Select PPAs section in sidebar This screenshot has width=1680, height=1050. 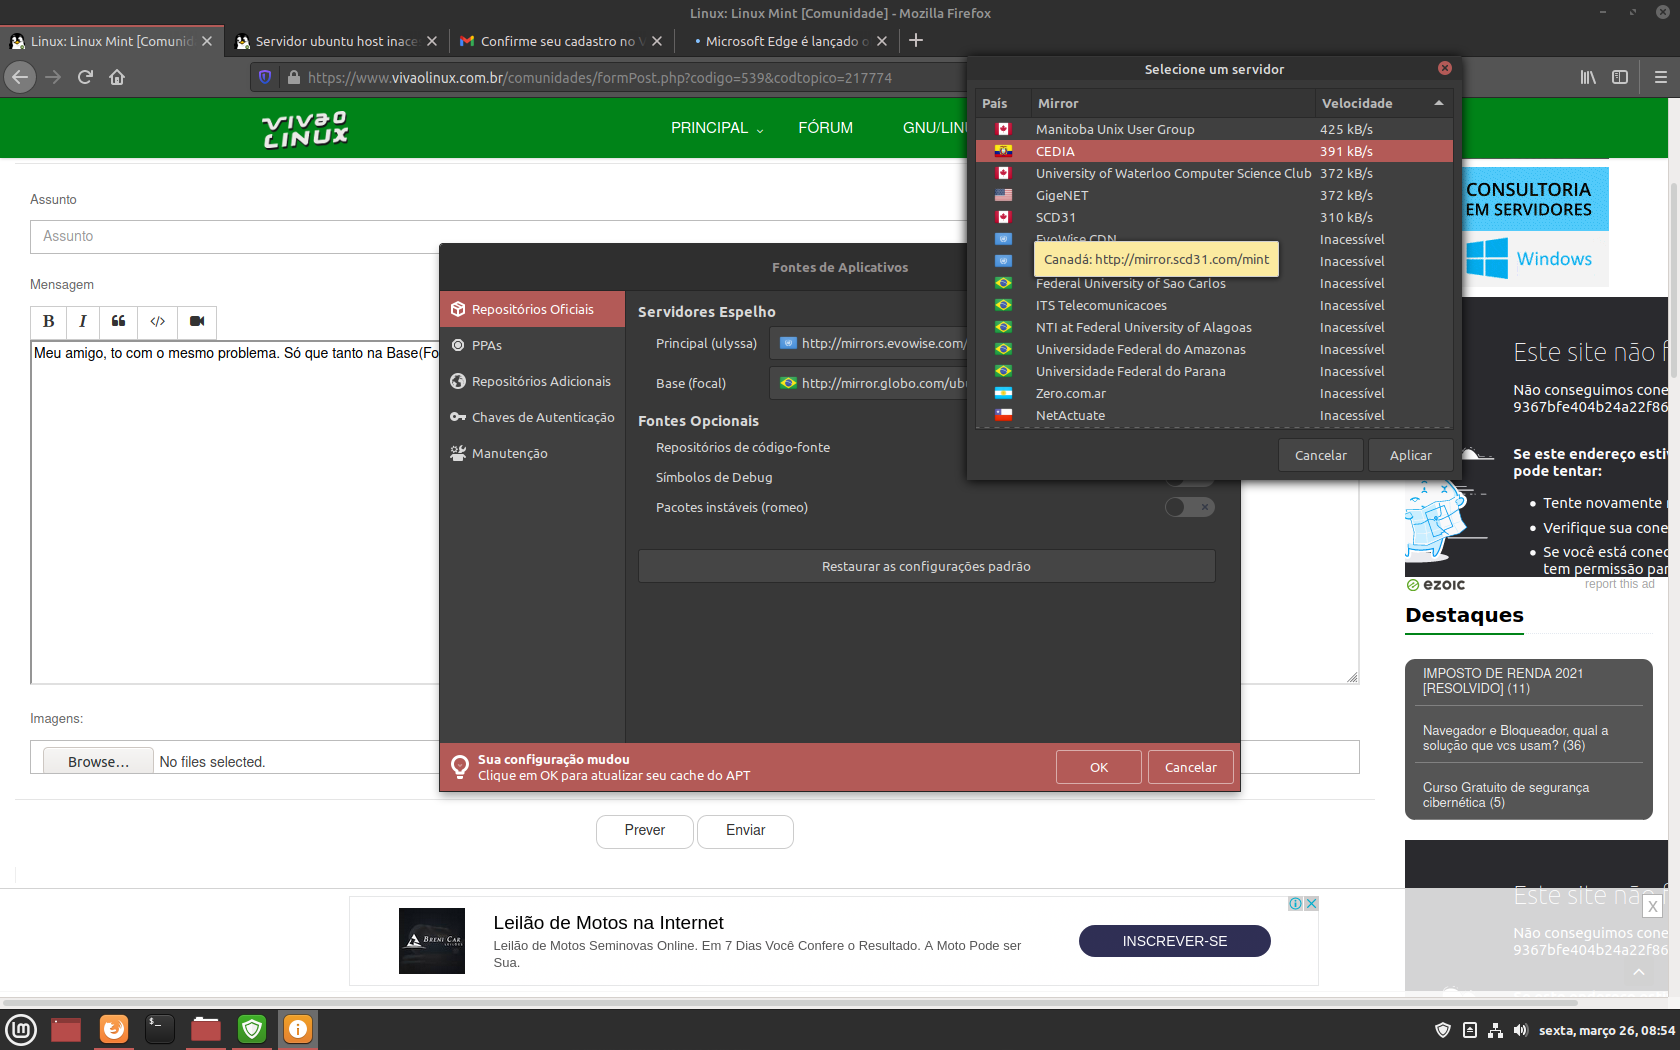(532, 345)
